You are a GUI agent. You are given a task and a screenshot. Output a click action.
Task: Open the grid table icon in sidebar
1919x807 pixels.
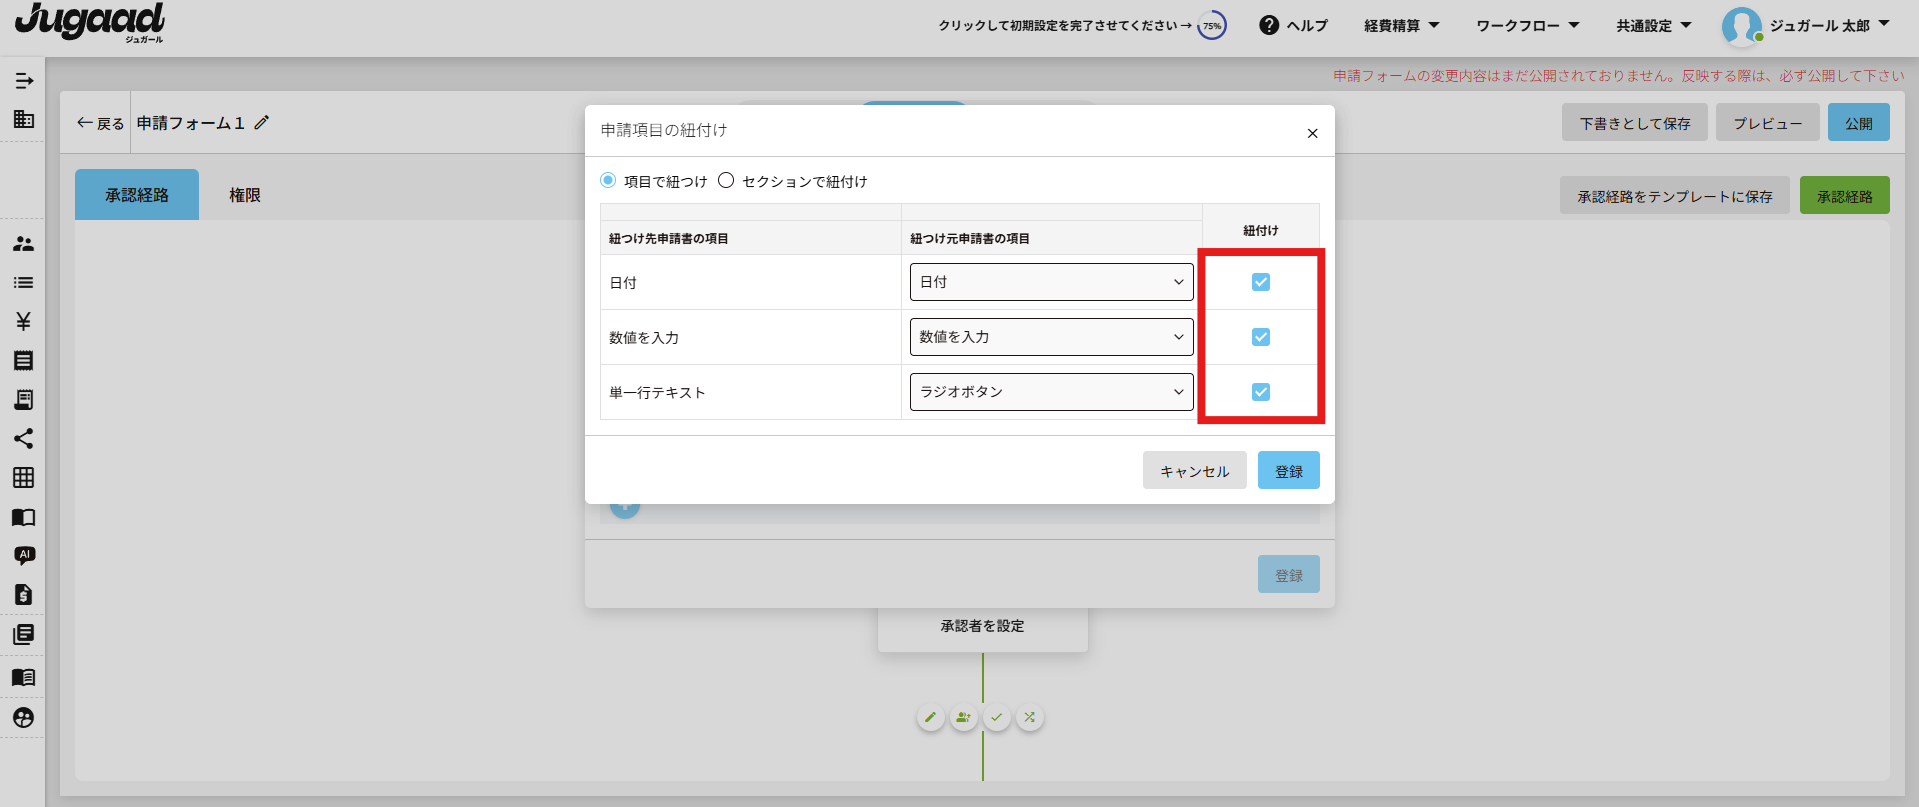(23, 478)
